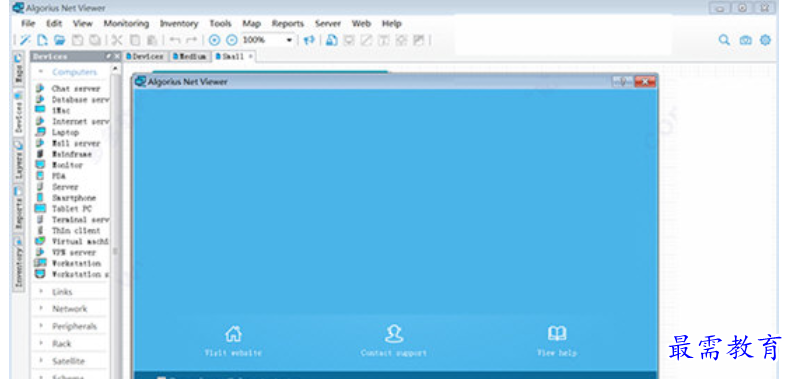Open the Monitoring menu

click(x=126, y=23)
